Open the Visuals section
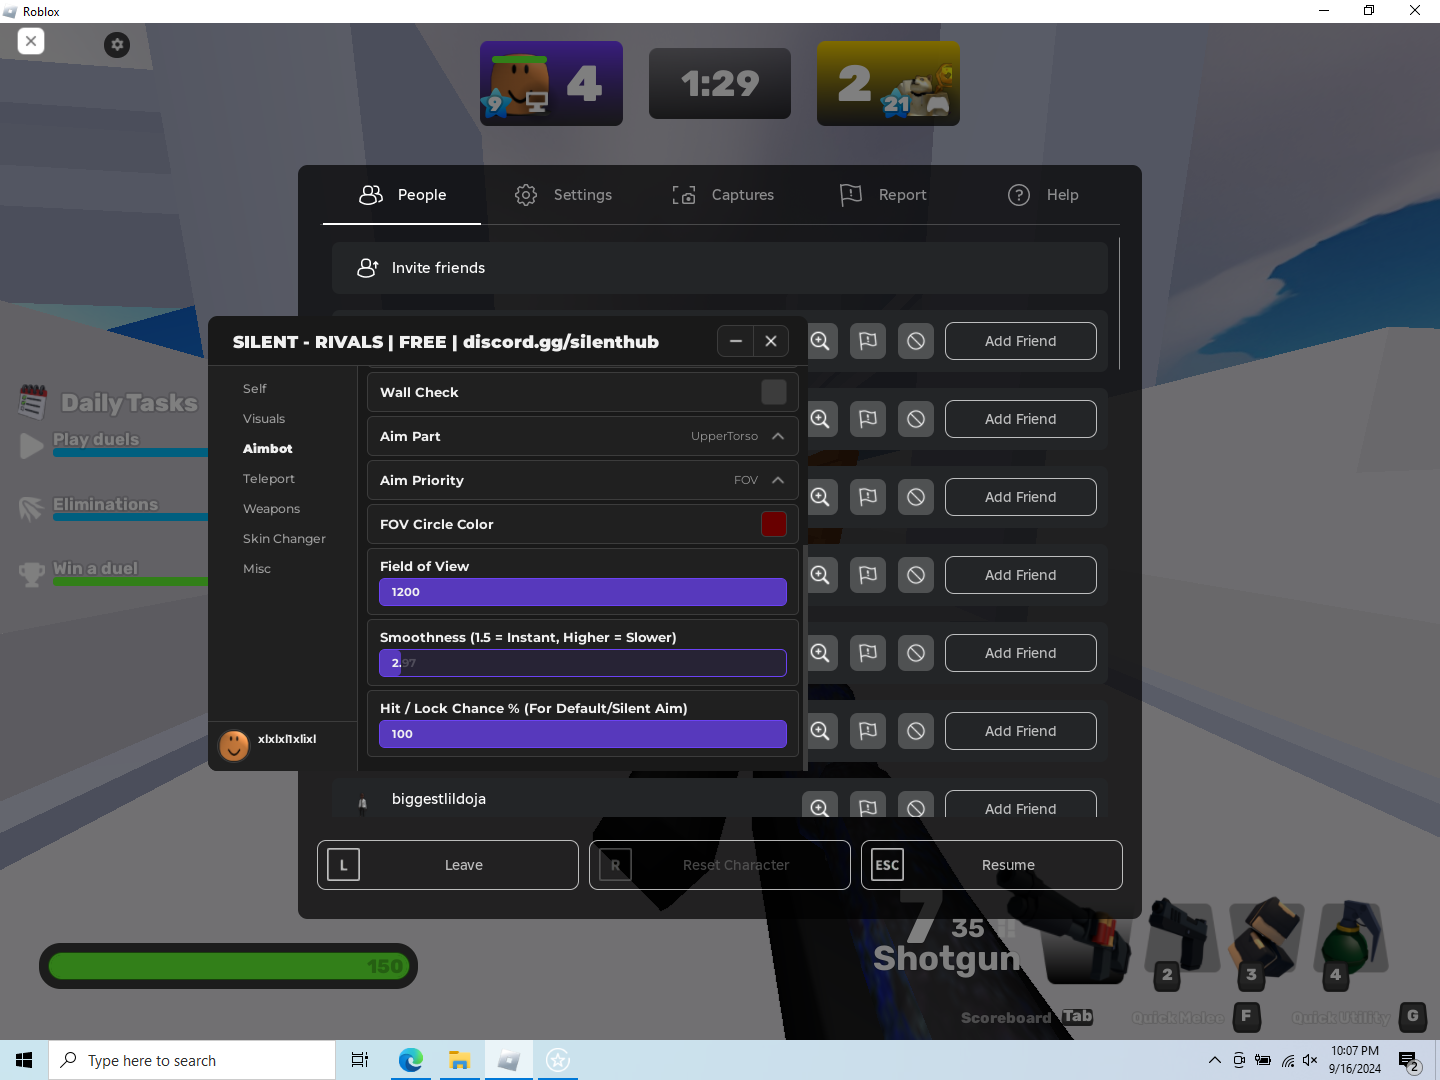The width and height of the screenshot is (1440, 1080). (x=264, y=419)
